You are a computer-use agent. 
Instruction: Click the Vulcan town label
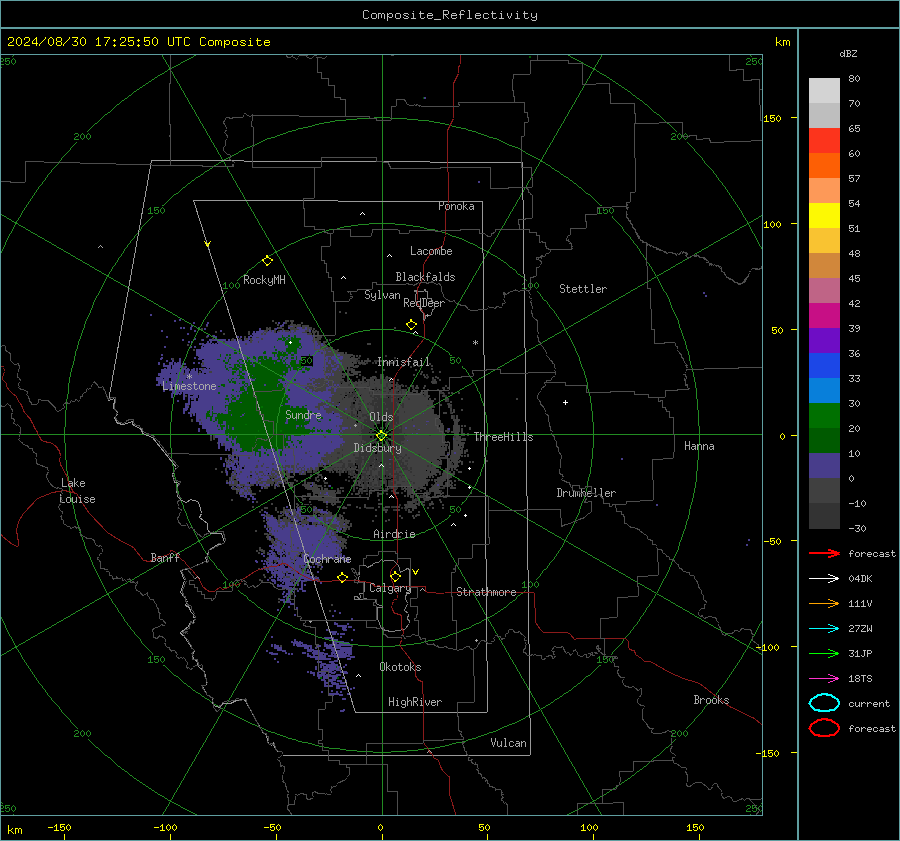click(508, 743)
